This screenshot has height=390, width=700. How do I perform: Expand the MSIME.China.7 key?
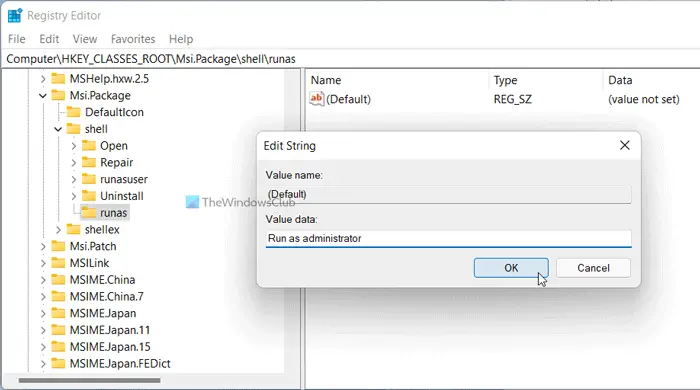point(43,297)
